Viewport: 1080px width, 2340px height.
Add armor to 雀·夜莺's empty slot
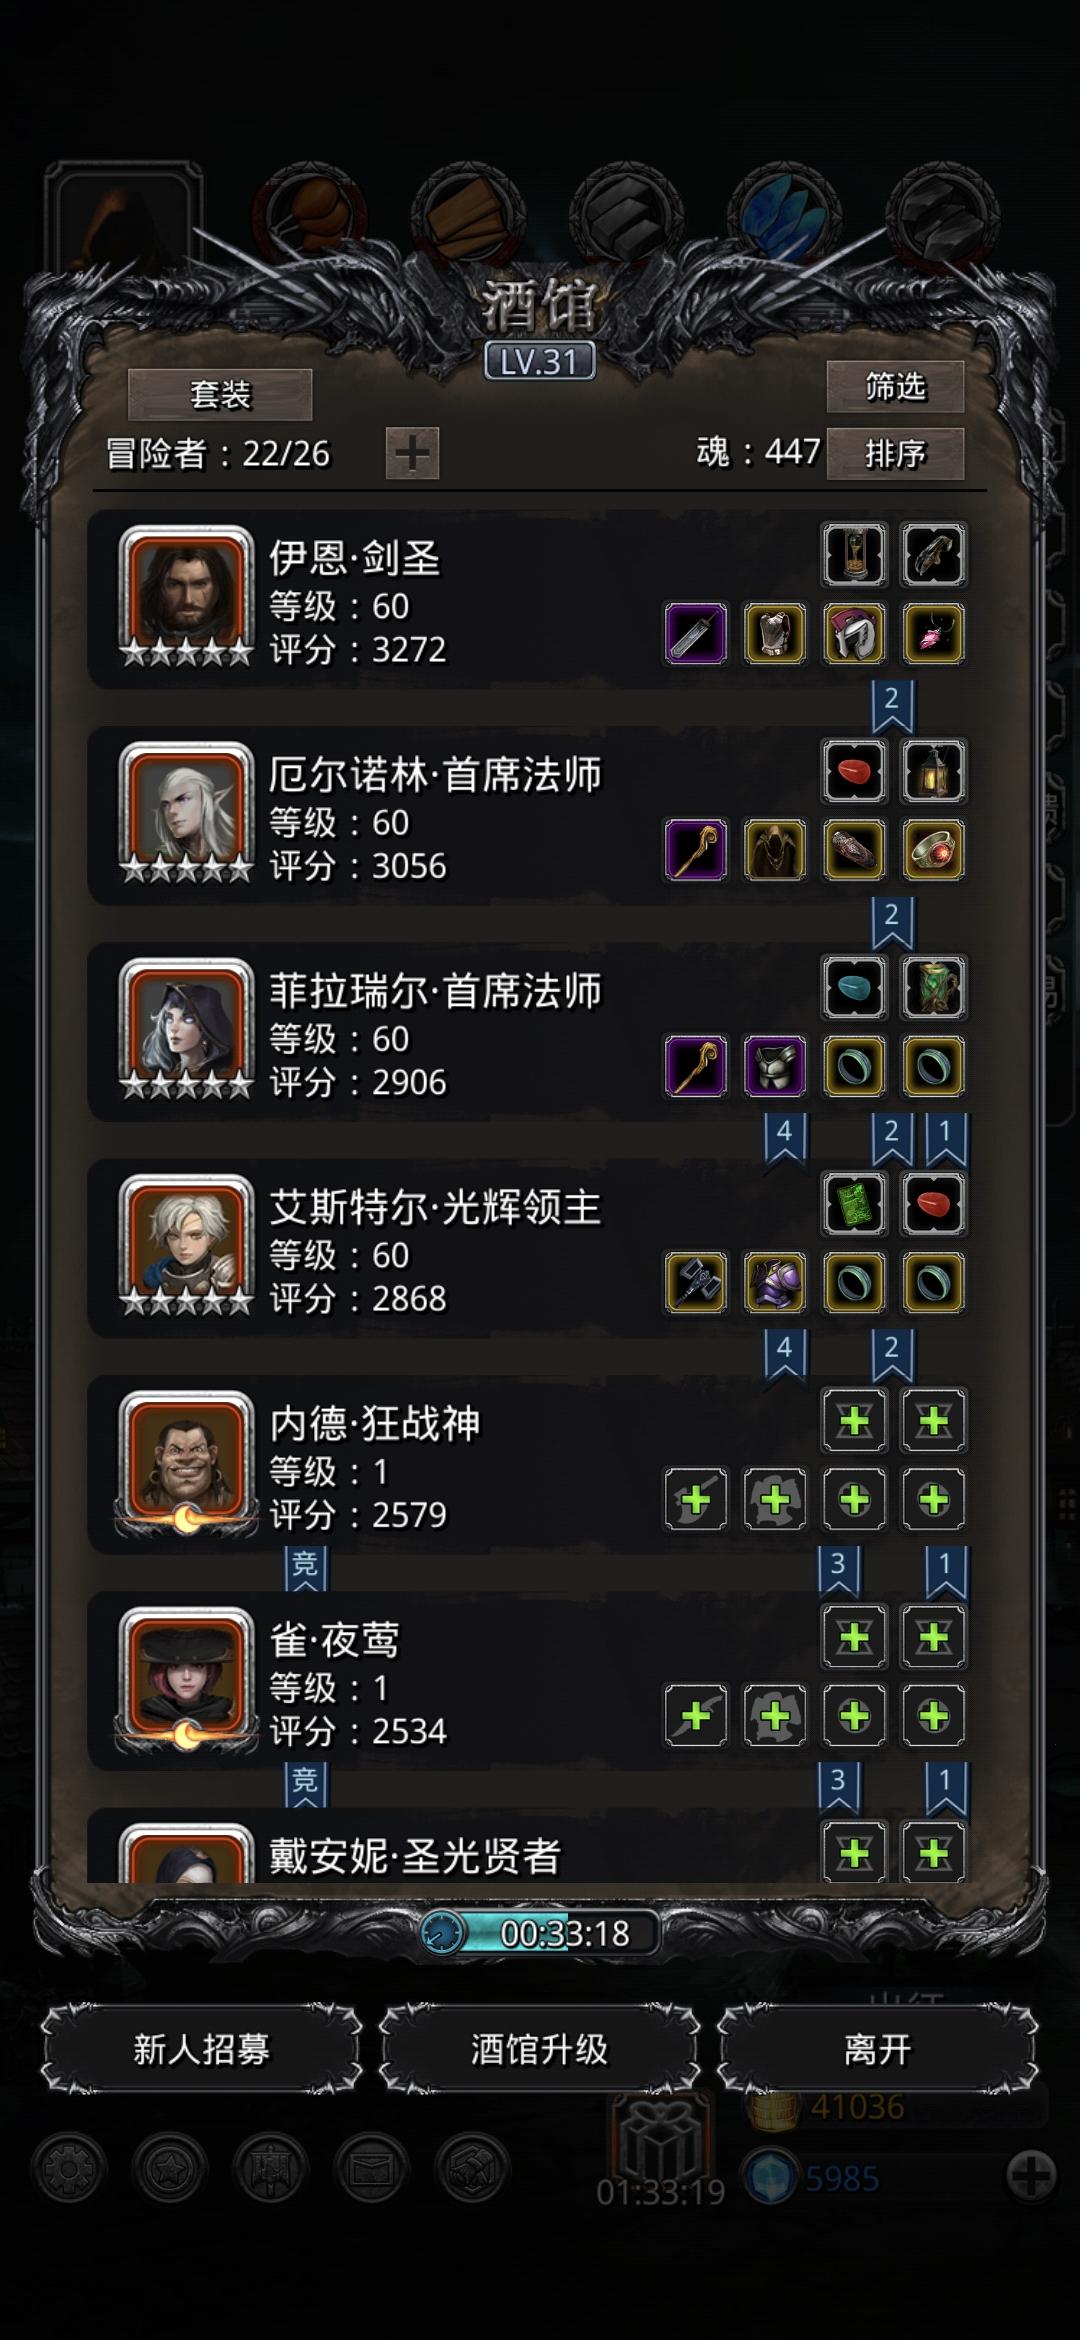[775, 1716]
